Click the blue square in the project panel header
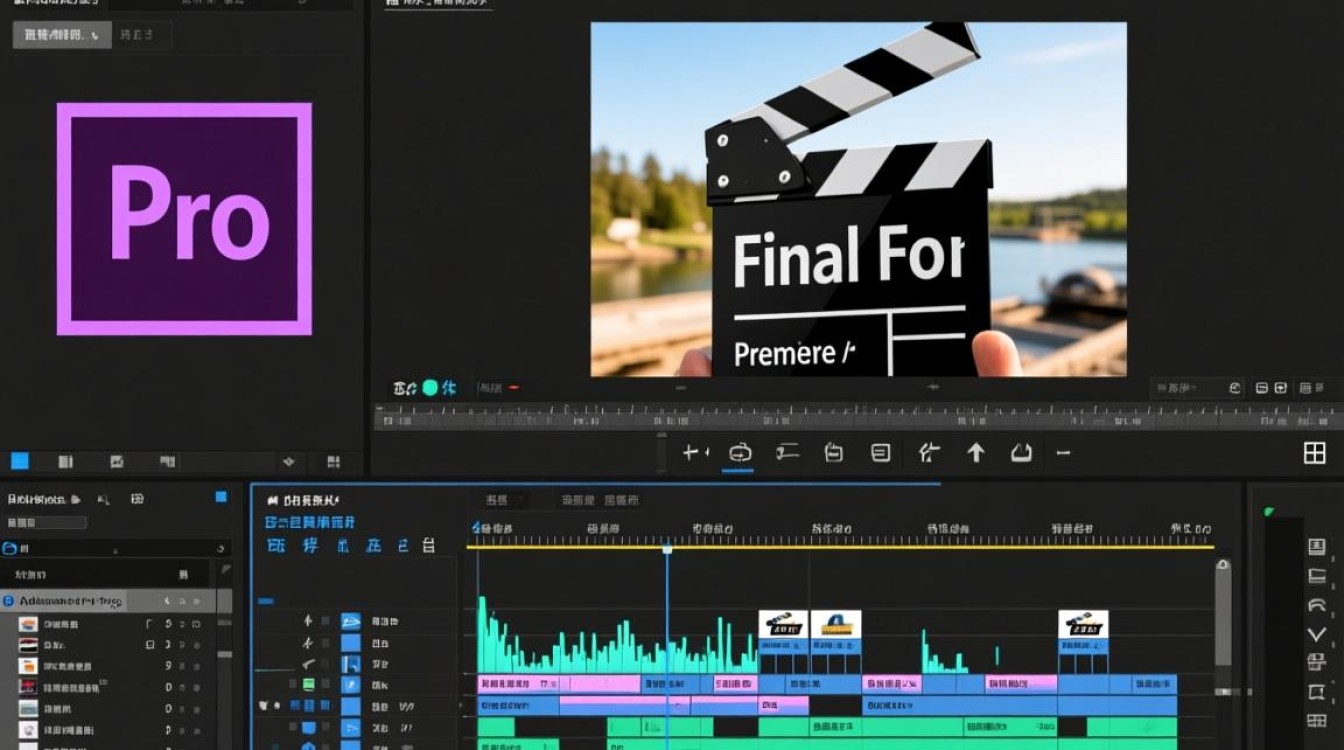The height and width of the screenshot is (750, 1344). click(221, 497)
